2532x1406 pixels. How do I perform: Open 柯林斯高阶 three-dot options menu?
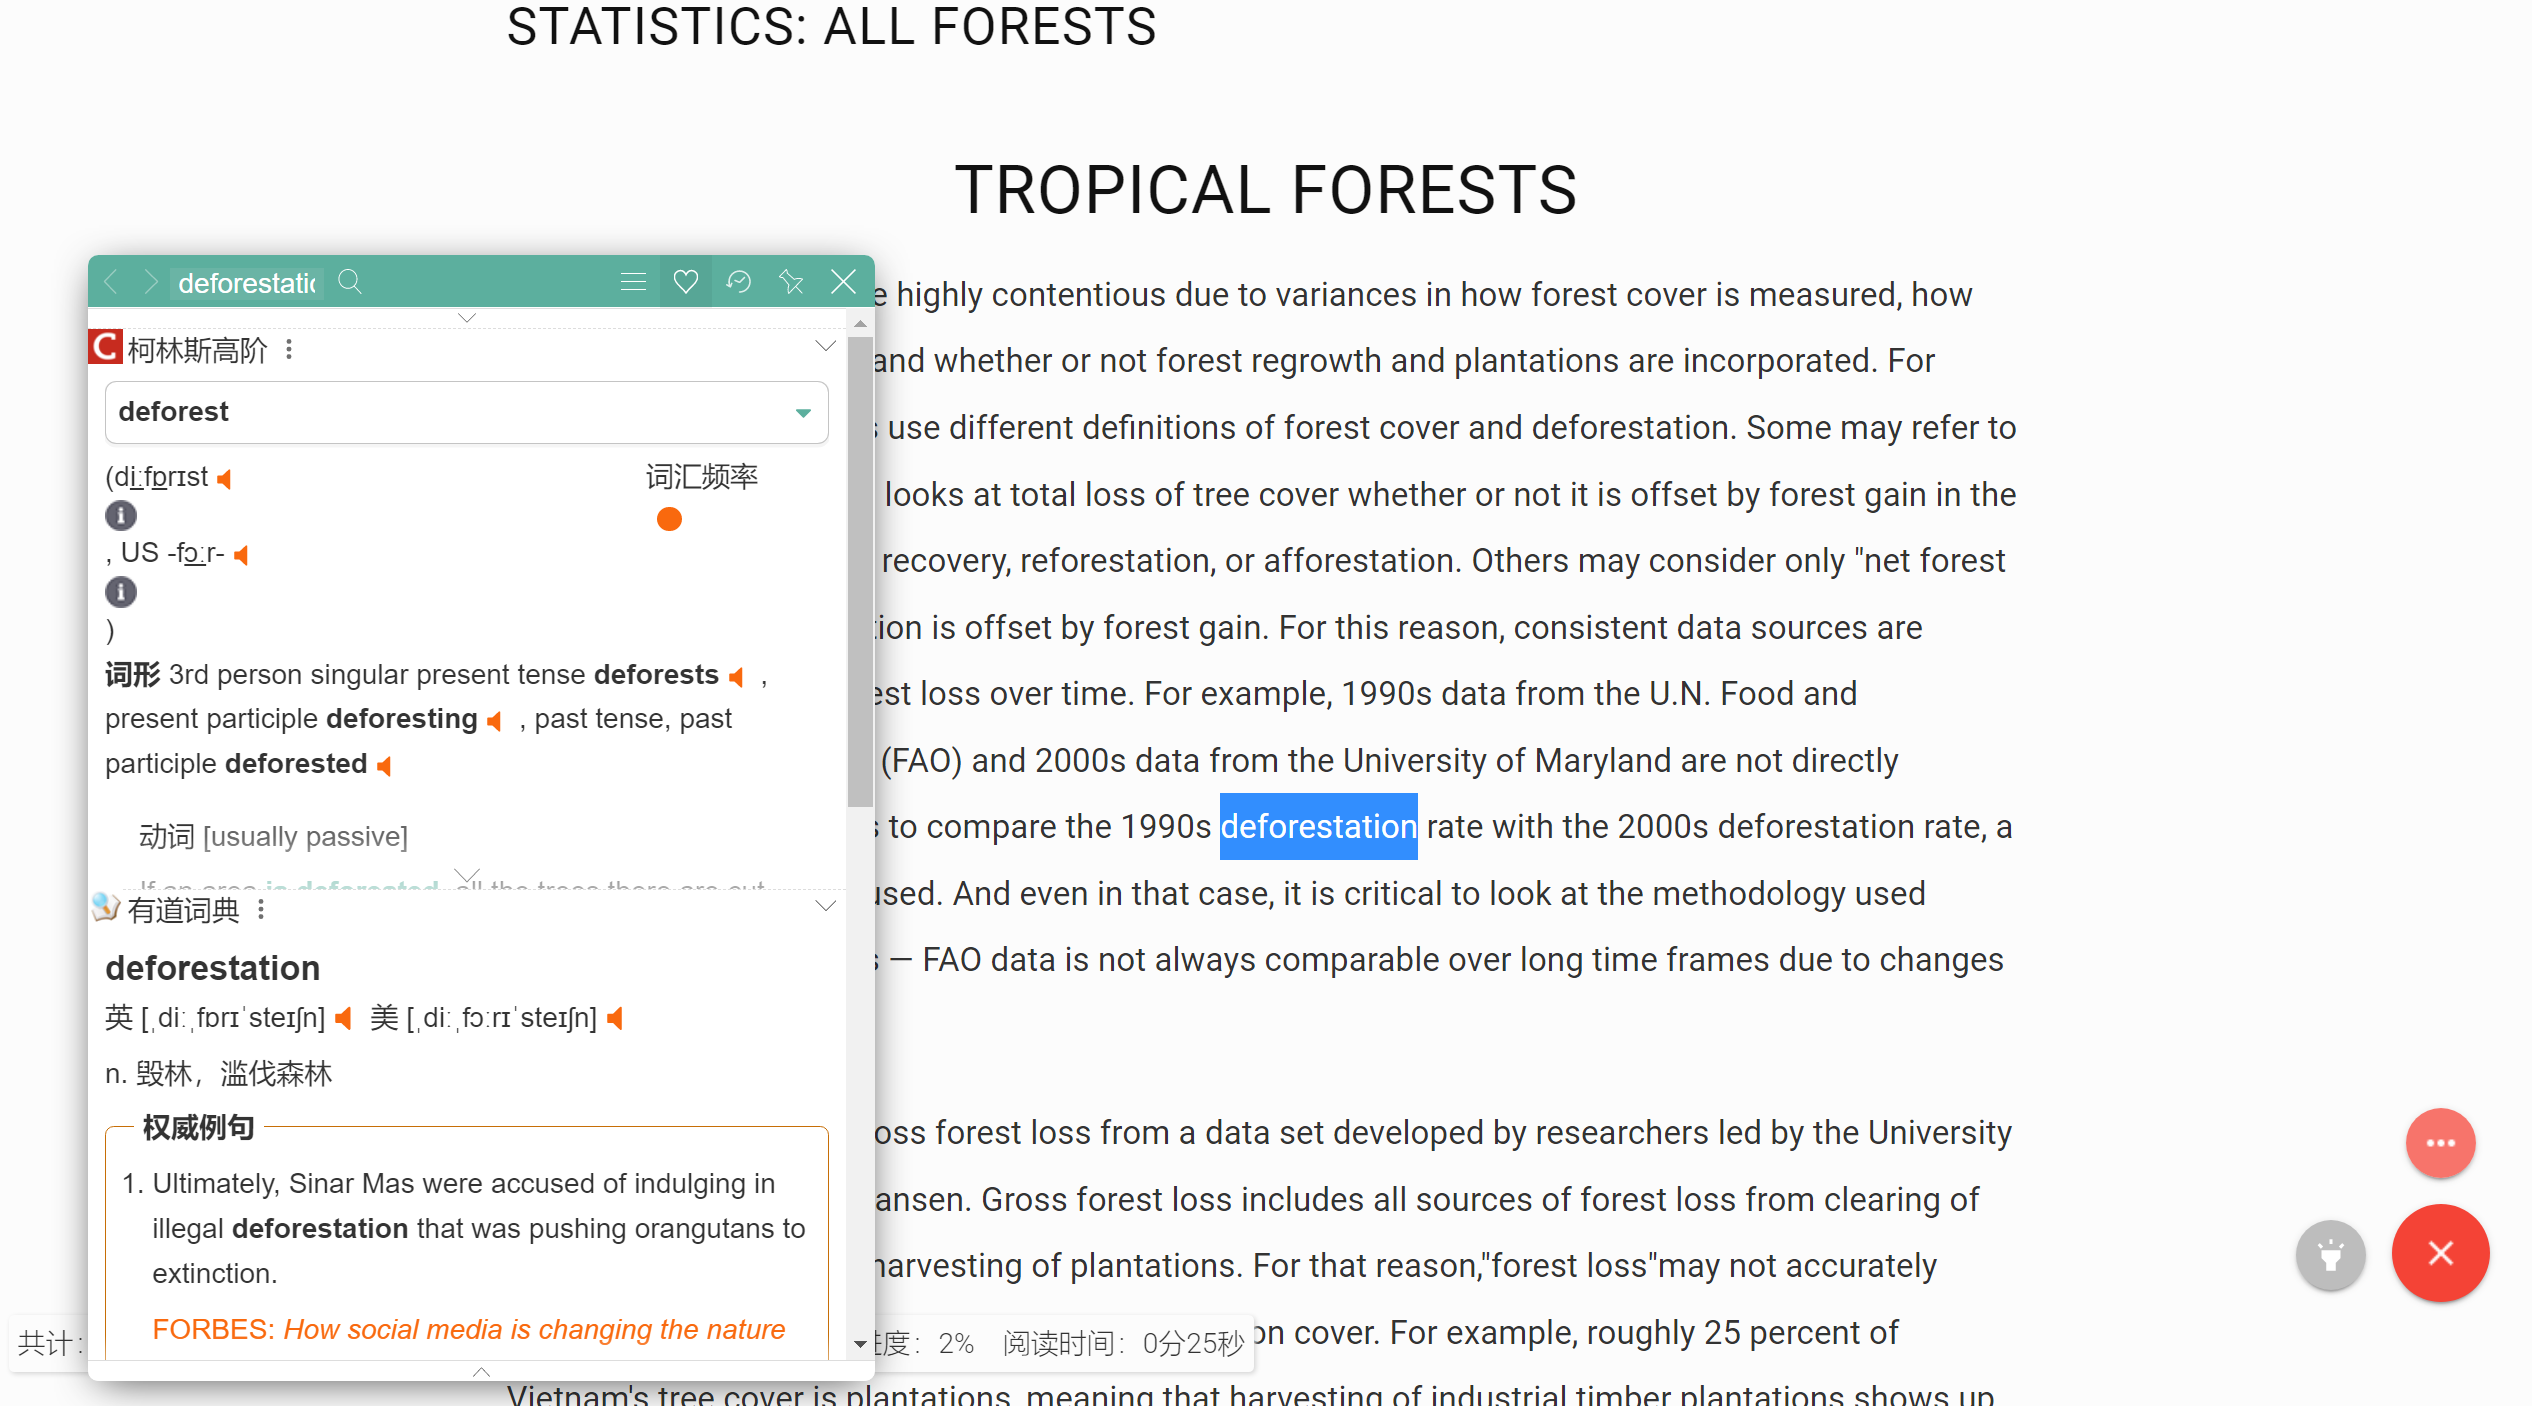tap(289, 350)
